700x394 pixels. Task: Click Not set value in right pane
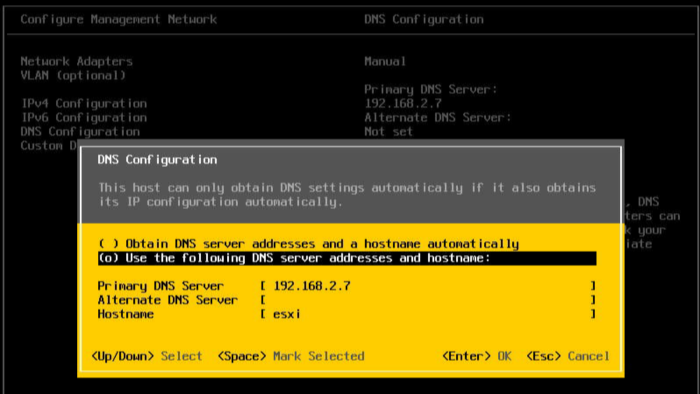point(388,132)
